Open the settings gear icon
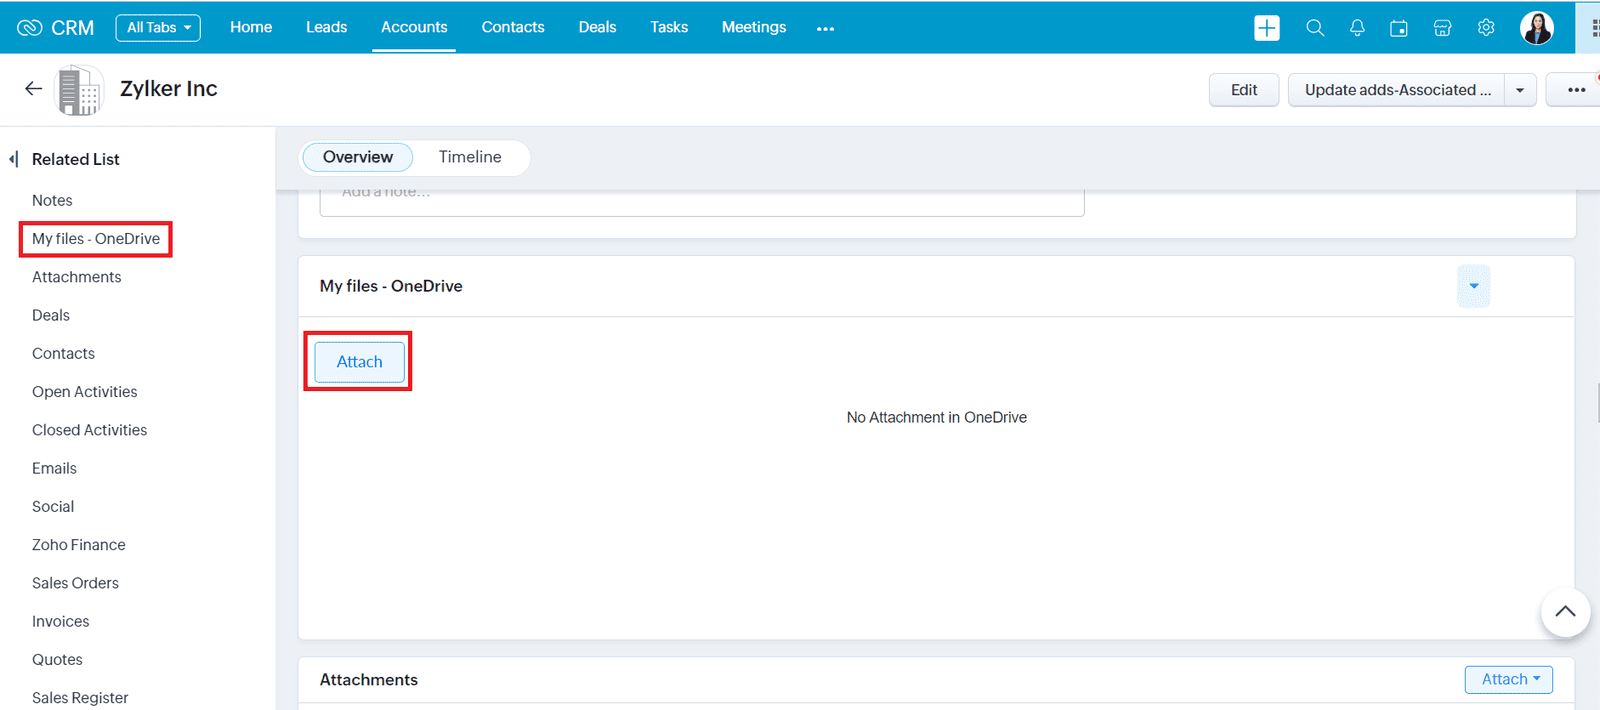This screenshot has width=1600, height=710. pos(1486,28)
